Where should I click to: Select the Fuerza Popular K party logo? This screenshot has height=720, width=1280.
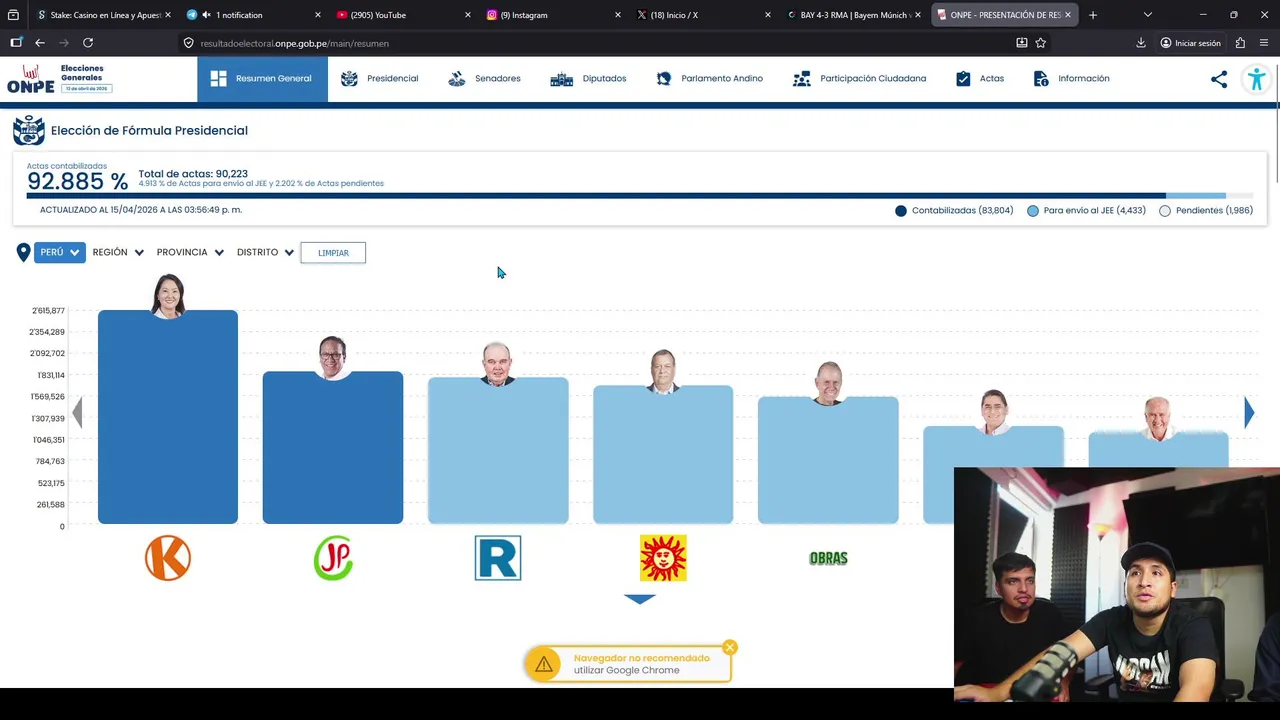pos(168,558)
